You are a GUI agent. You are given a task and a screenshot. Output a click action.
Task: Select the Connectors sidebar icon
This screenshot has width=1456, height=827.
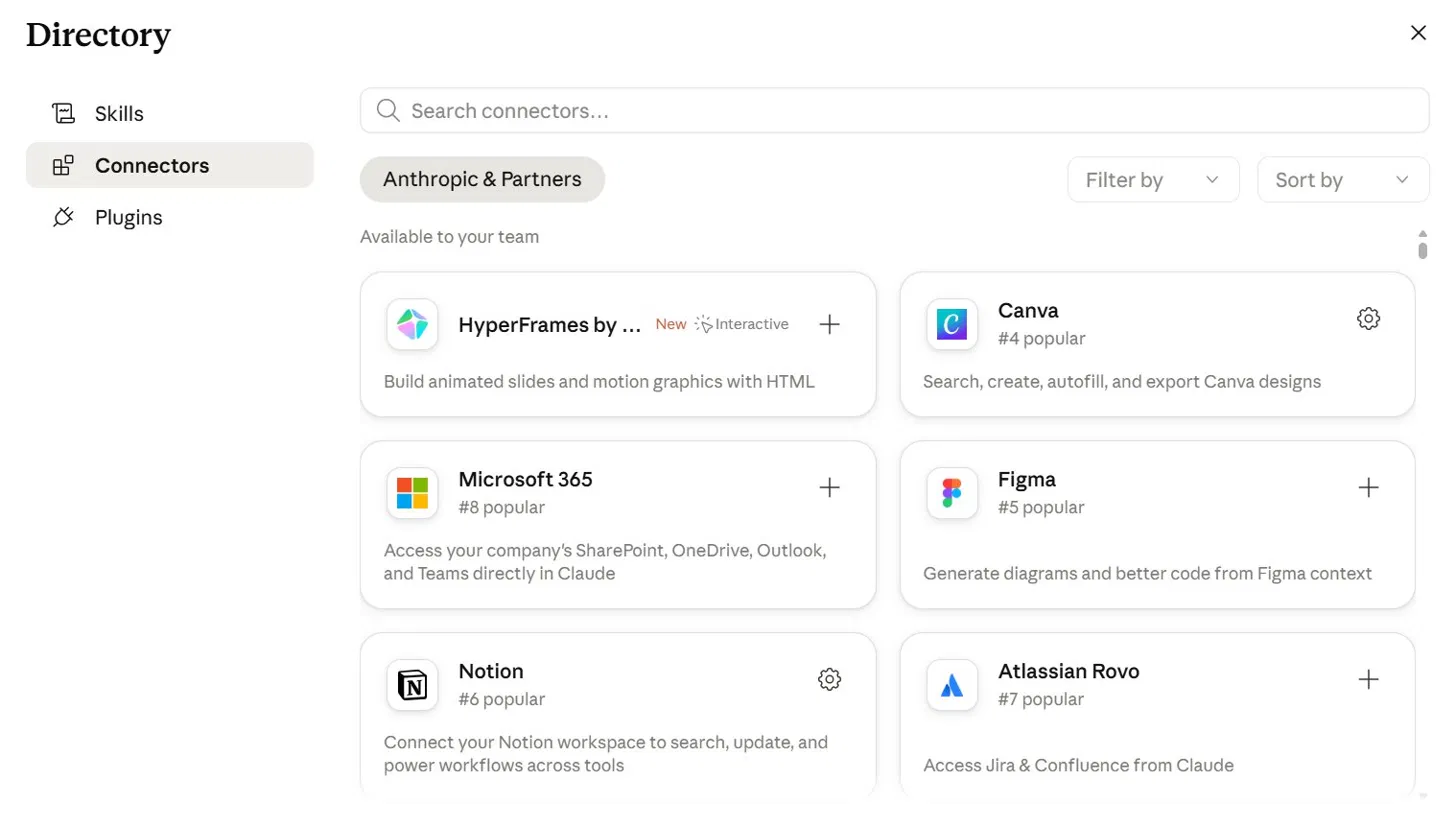(x=63, y=166)
